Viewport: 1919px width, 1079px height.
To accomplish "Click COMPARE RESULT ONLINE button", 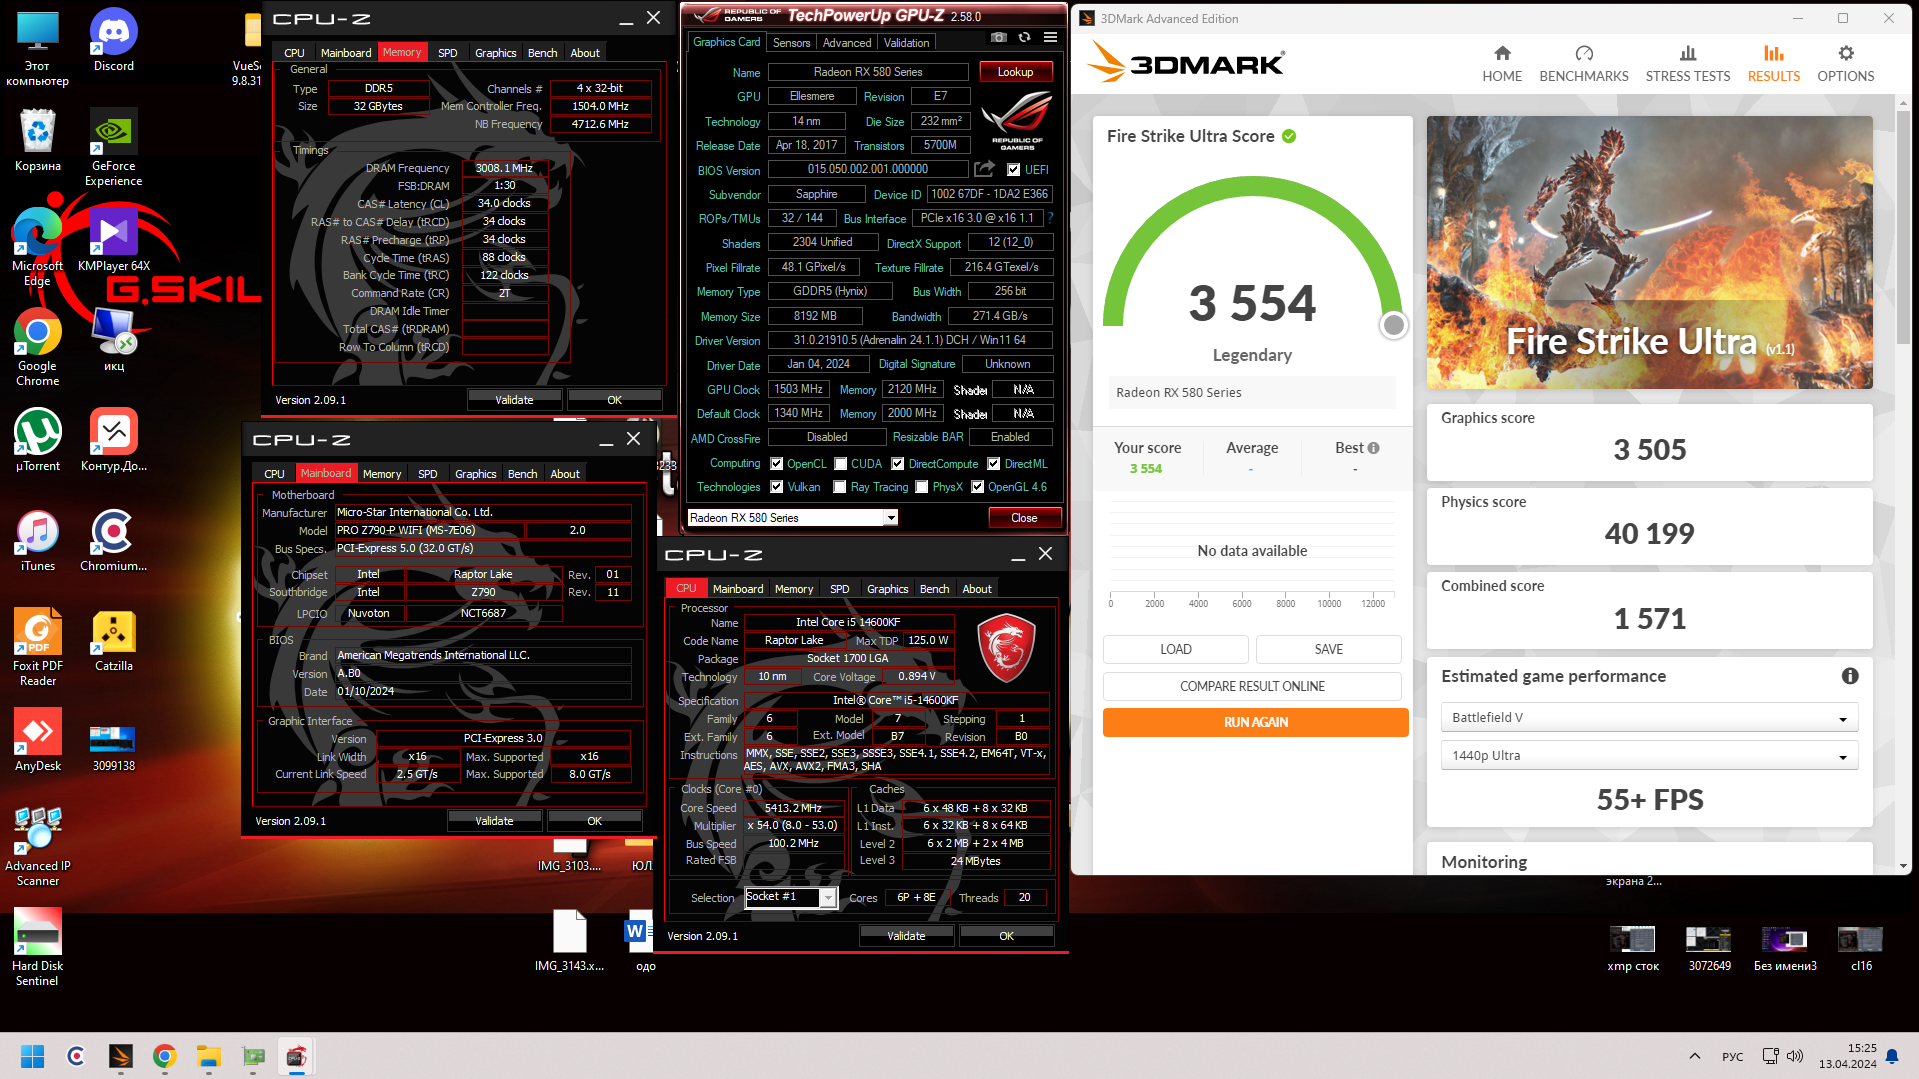I will pyautogui.click(x=1252, y=686).
